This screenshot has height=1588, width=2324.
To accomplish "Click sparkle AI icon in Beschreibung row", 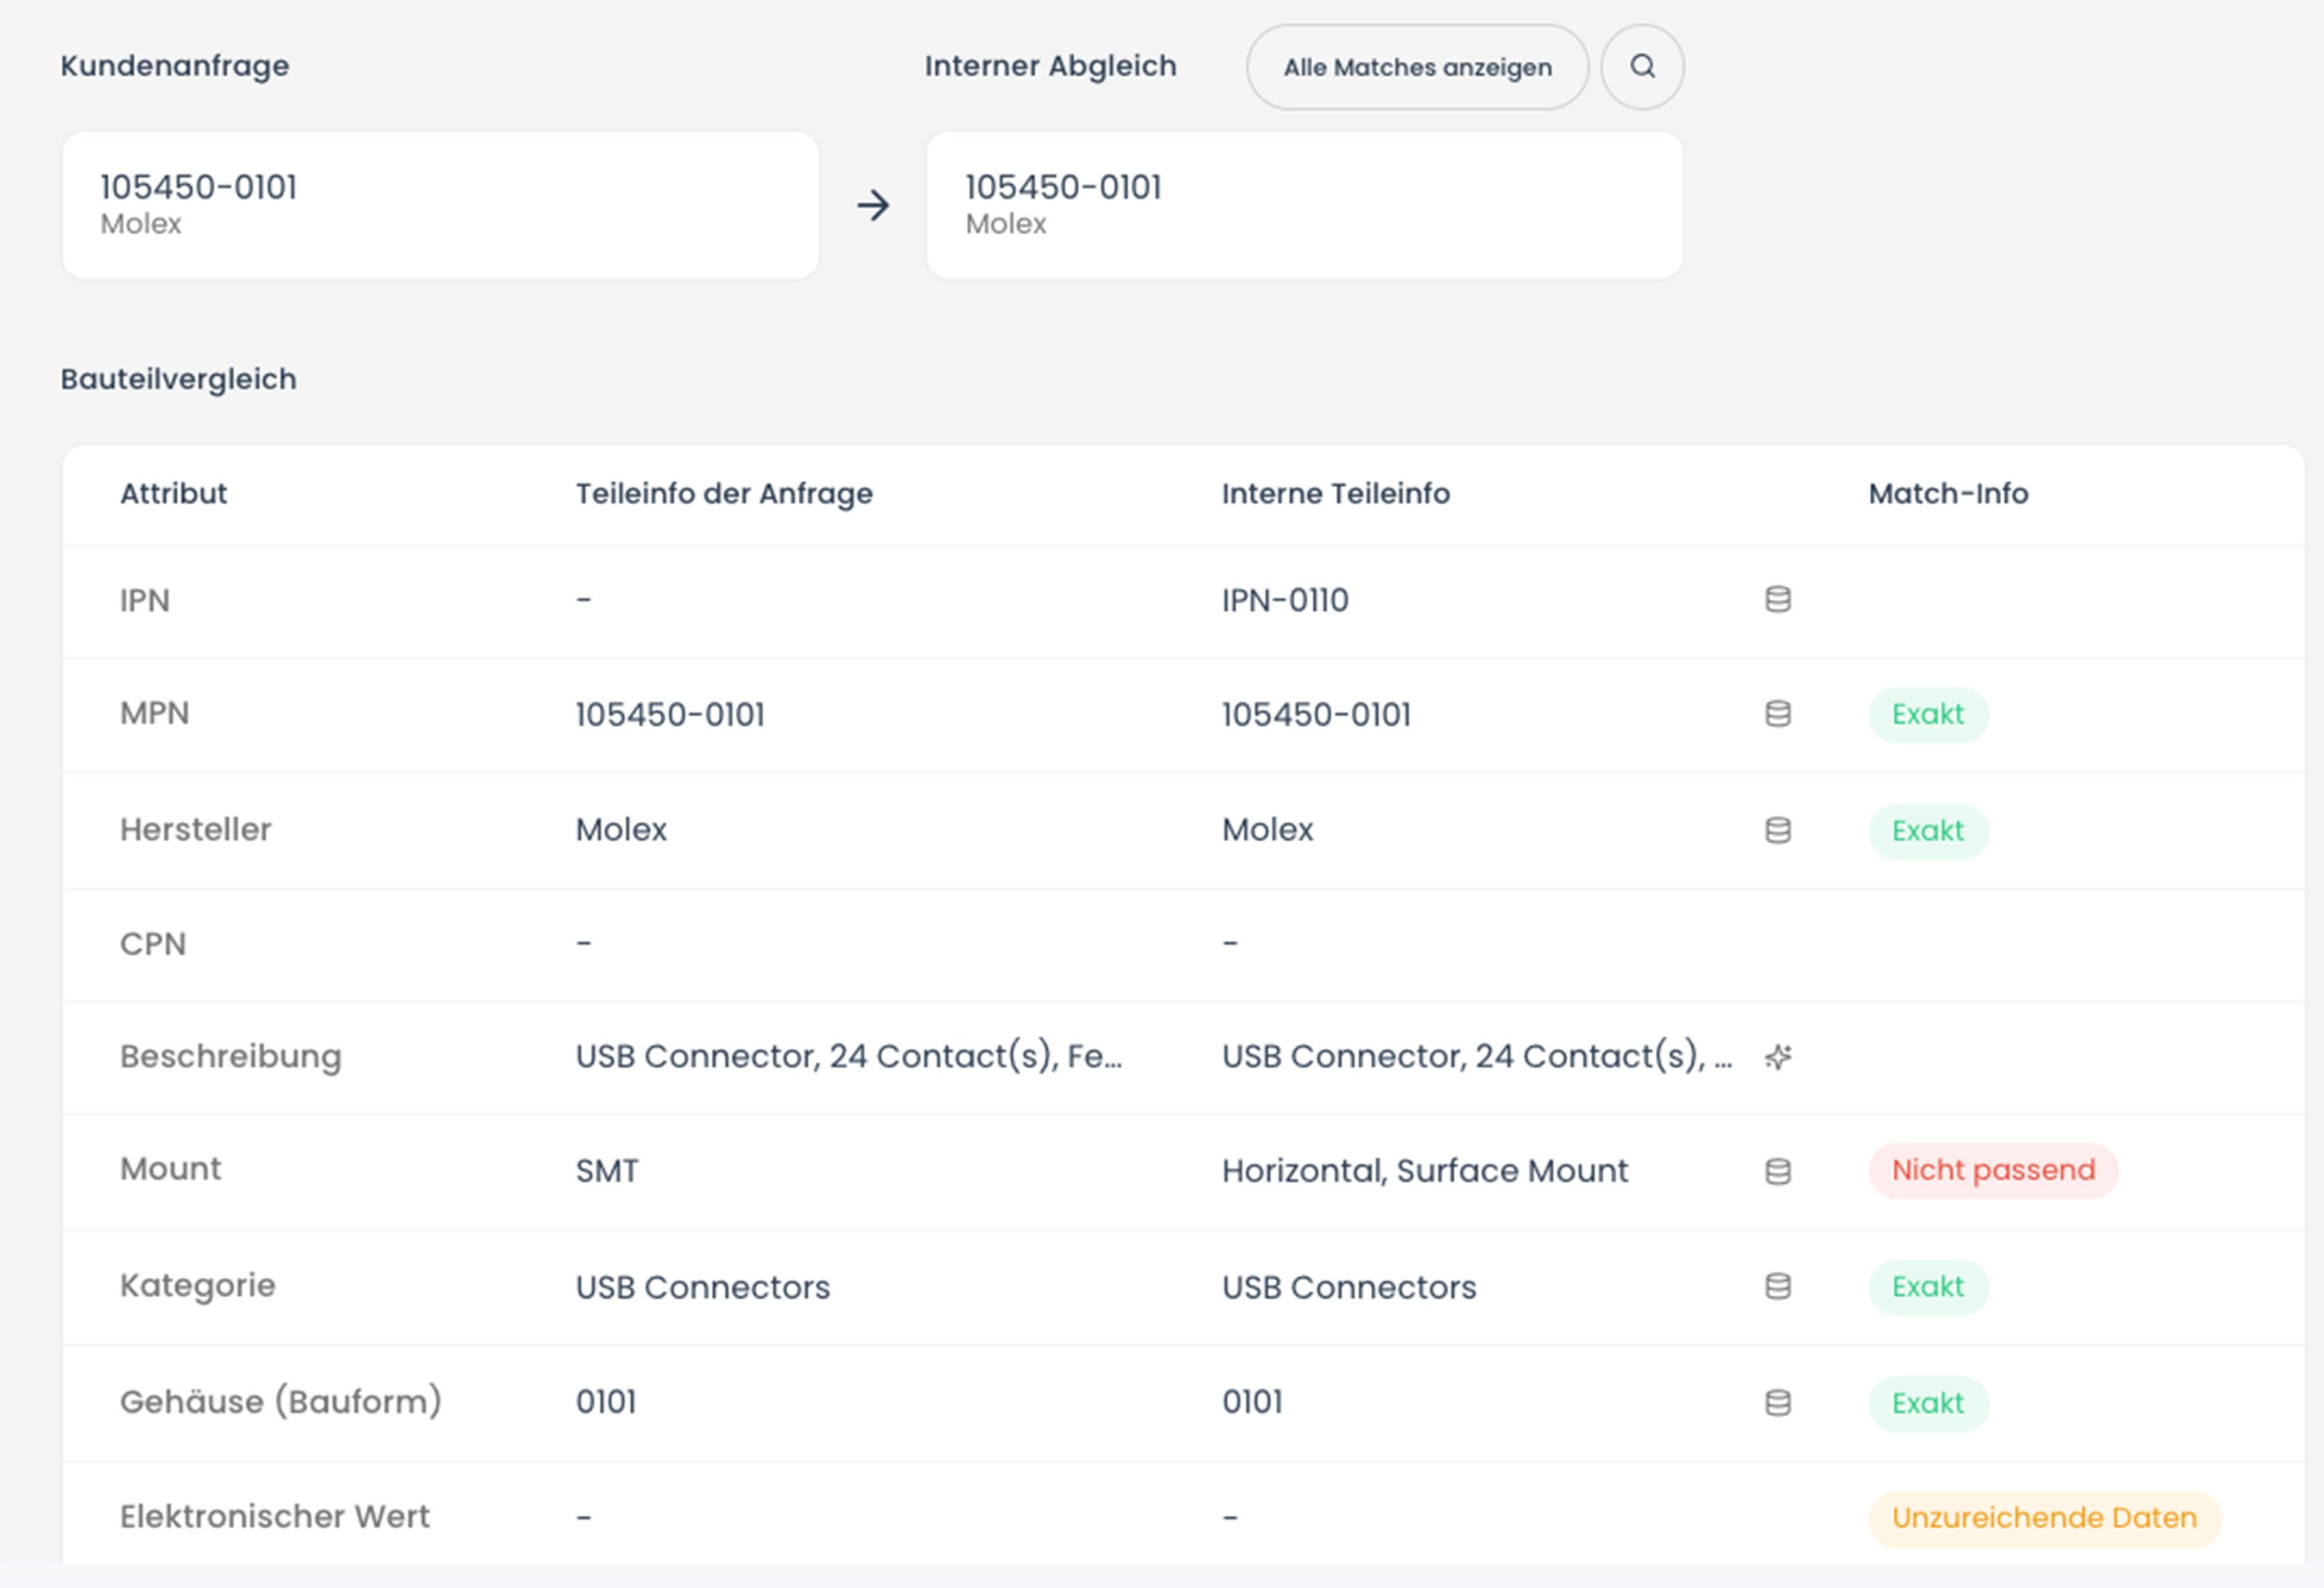I will point(1777,1057).
